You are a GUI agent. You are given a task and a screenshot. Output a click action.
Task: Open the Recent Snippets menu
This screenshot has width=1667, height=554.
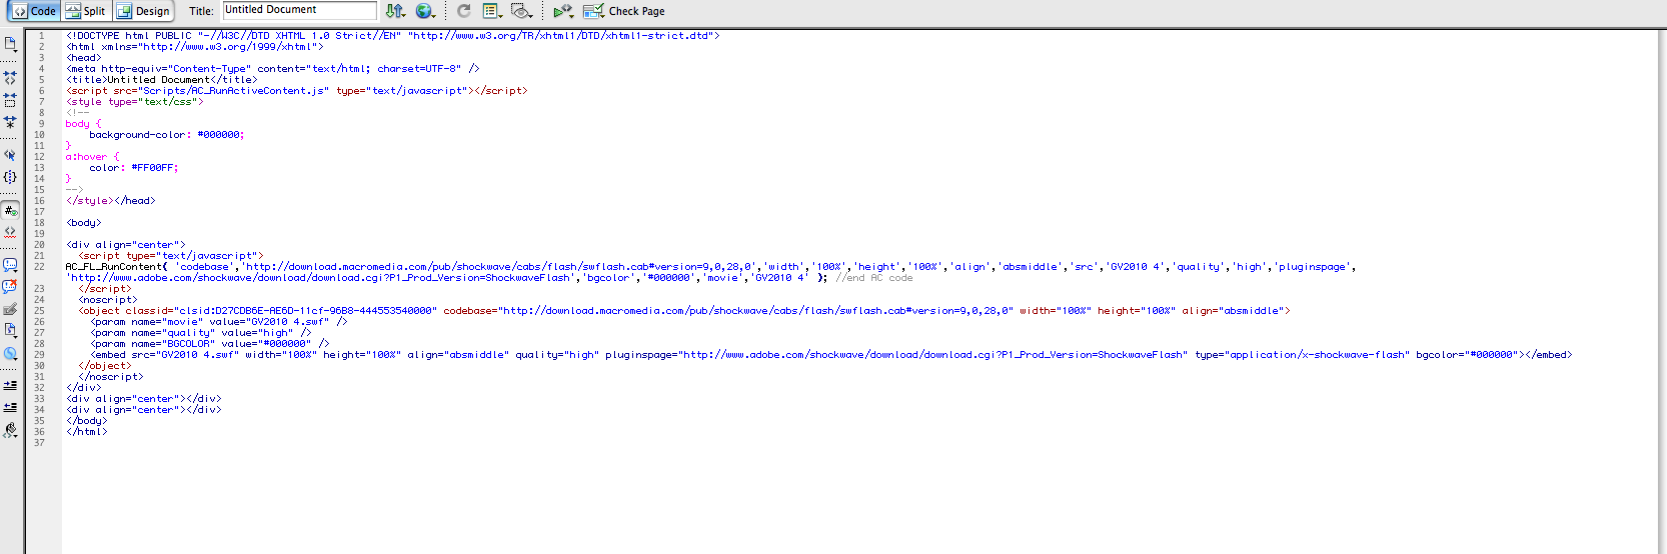pyautogui.click(x=10, y=331)
